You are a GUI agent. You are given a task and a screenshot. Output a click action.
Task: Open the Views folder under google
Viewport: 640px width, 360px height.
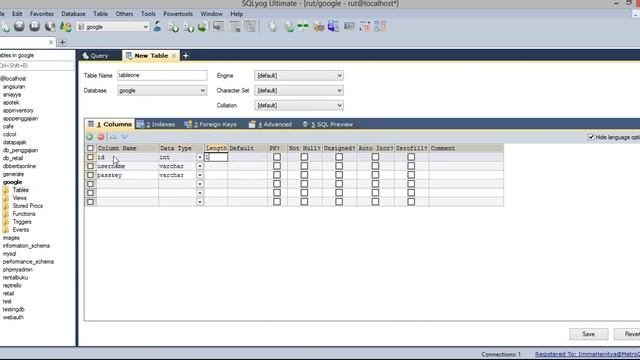19,198
